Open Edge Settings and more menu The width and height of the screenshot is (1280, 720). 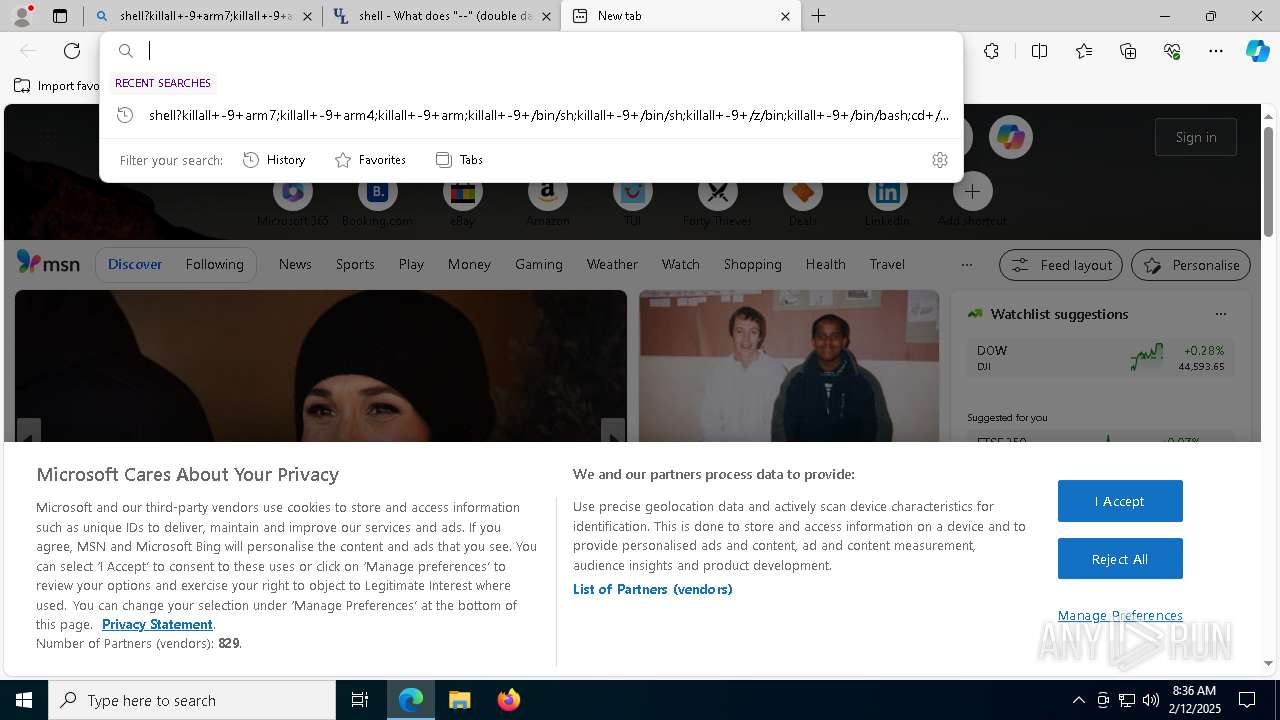(x=1216, y=51)
